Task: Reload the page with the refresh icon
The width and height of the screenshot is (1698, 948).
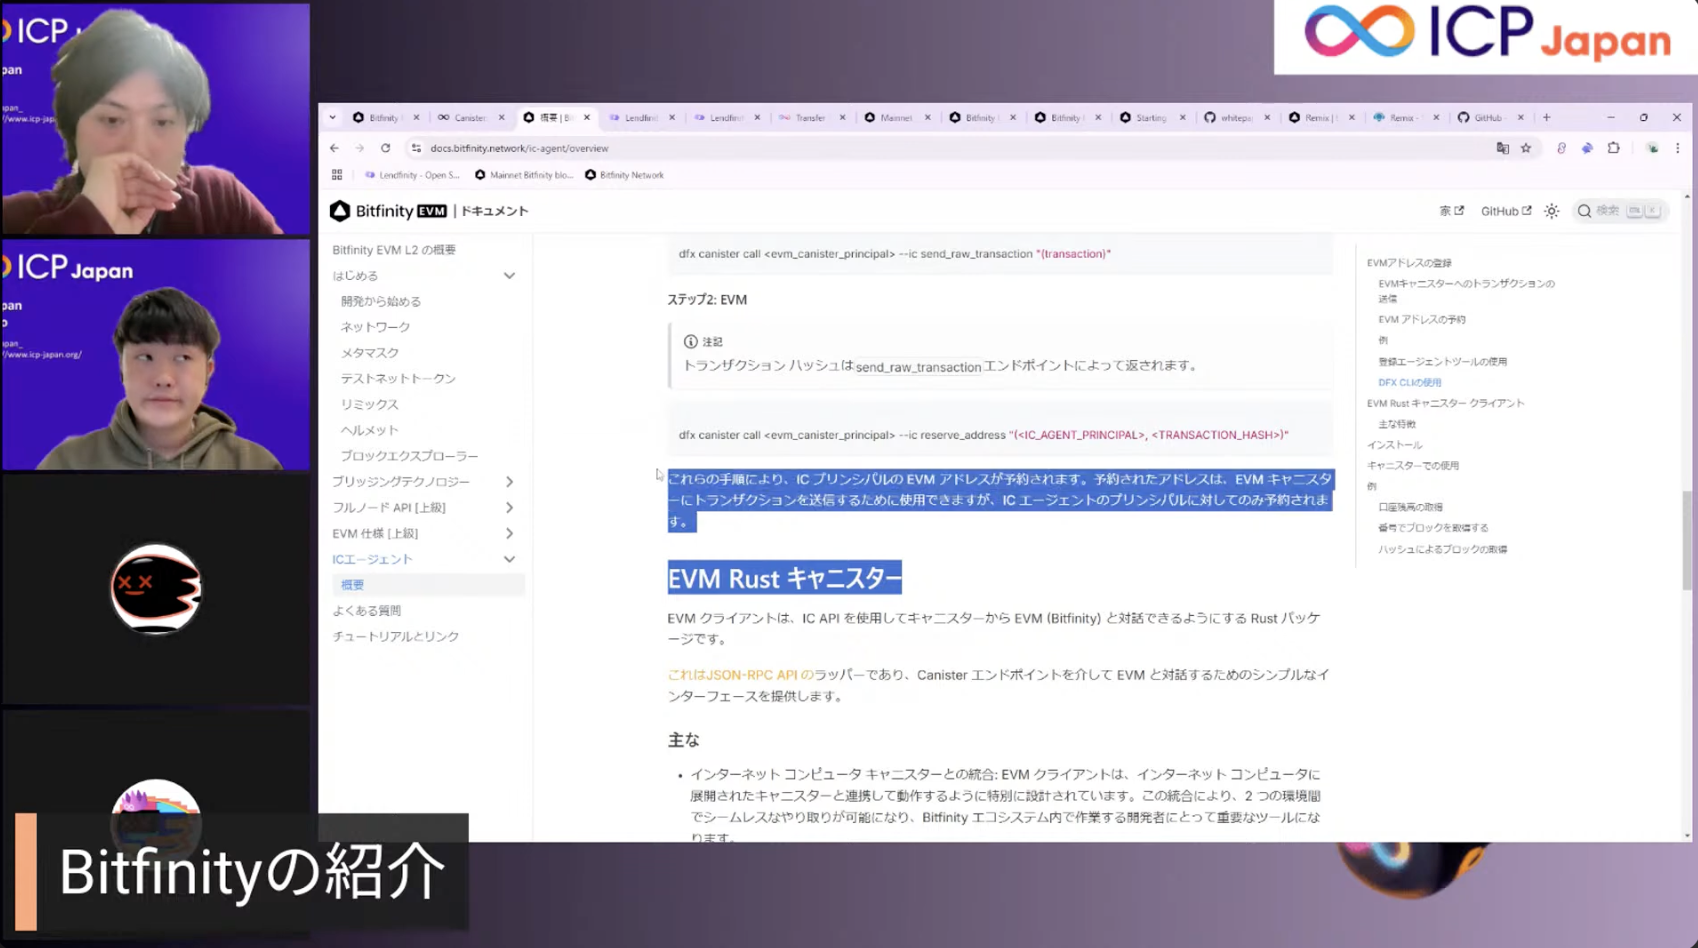Action: pos(385,148)
